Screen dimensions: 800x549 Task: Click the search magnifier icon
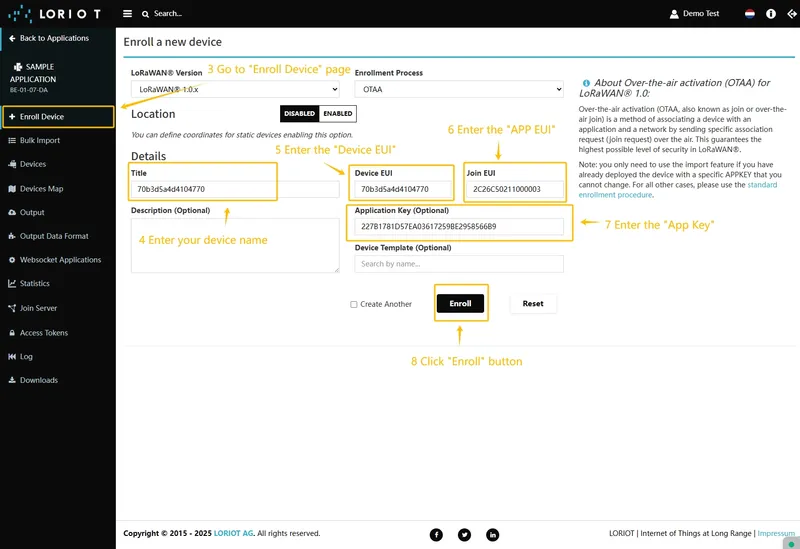click(145, 14)
